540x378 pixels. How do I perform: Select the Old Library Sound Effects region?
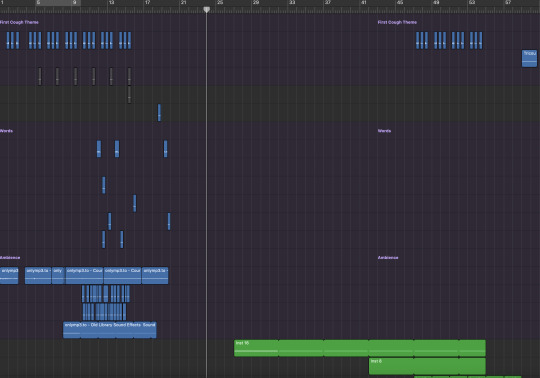110,330
